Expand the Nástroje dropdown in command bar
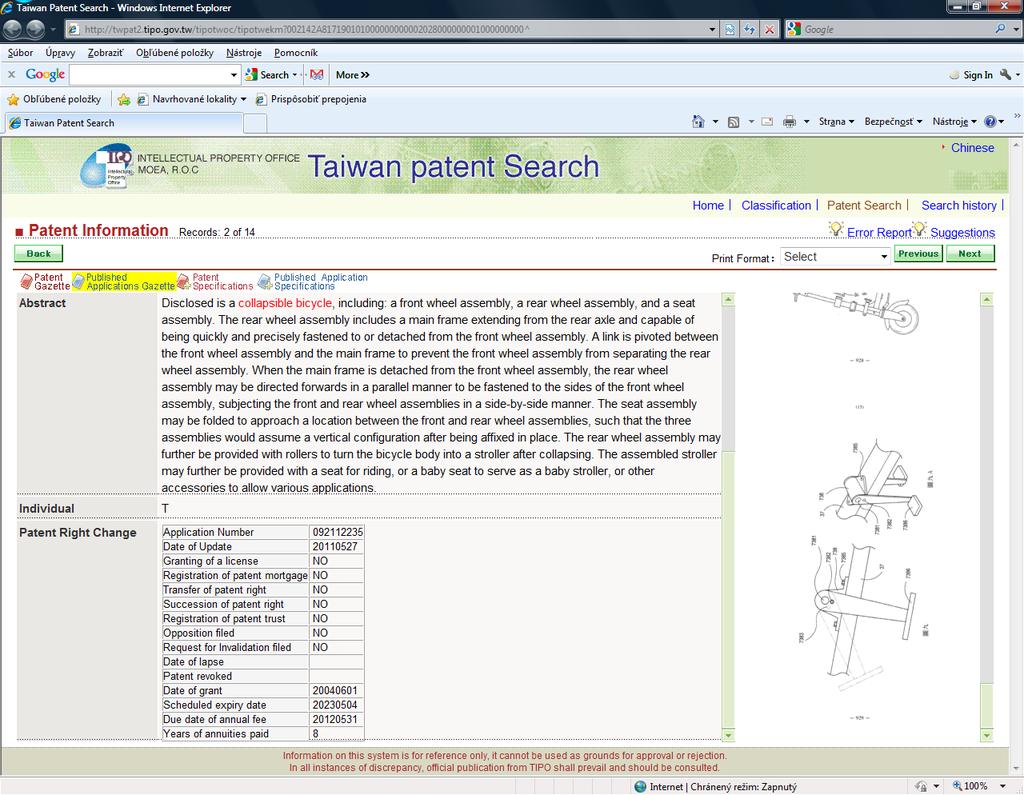Viewport: 1024px width, 795px height. [x=955, y=122]
